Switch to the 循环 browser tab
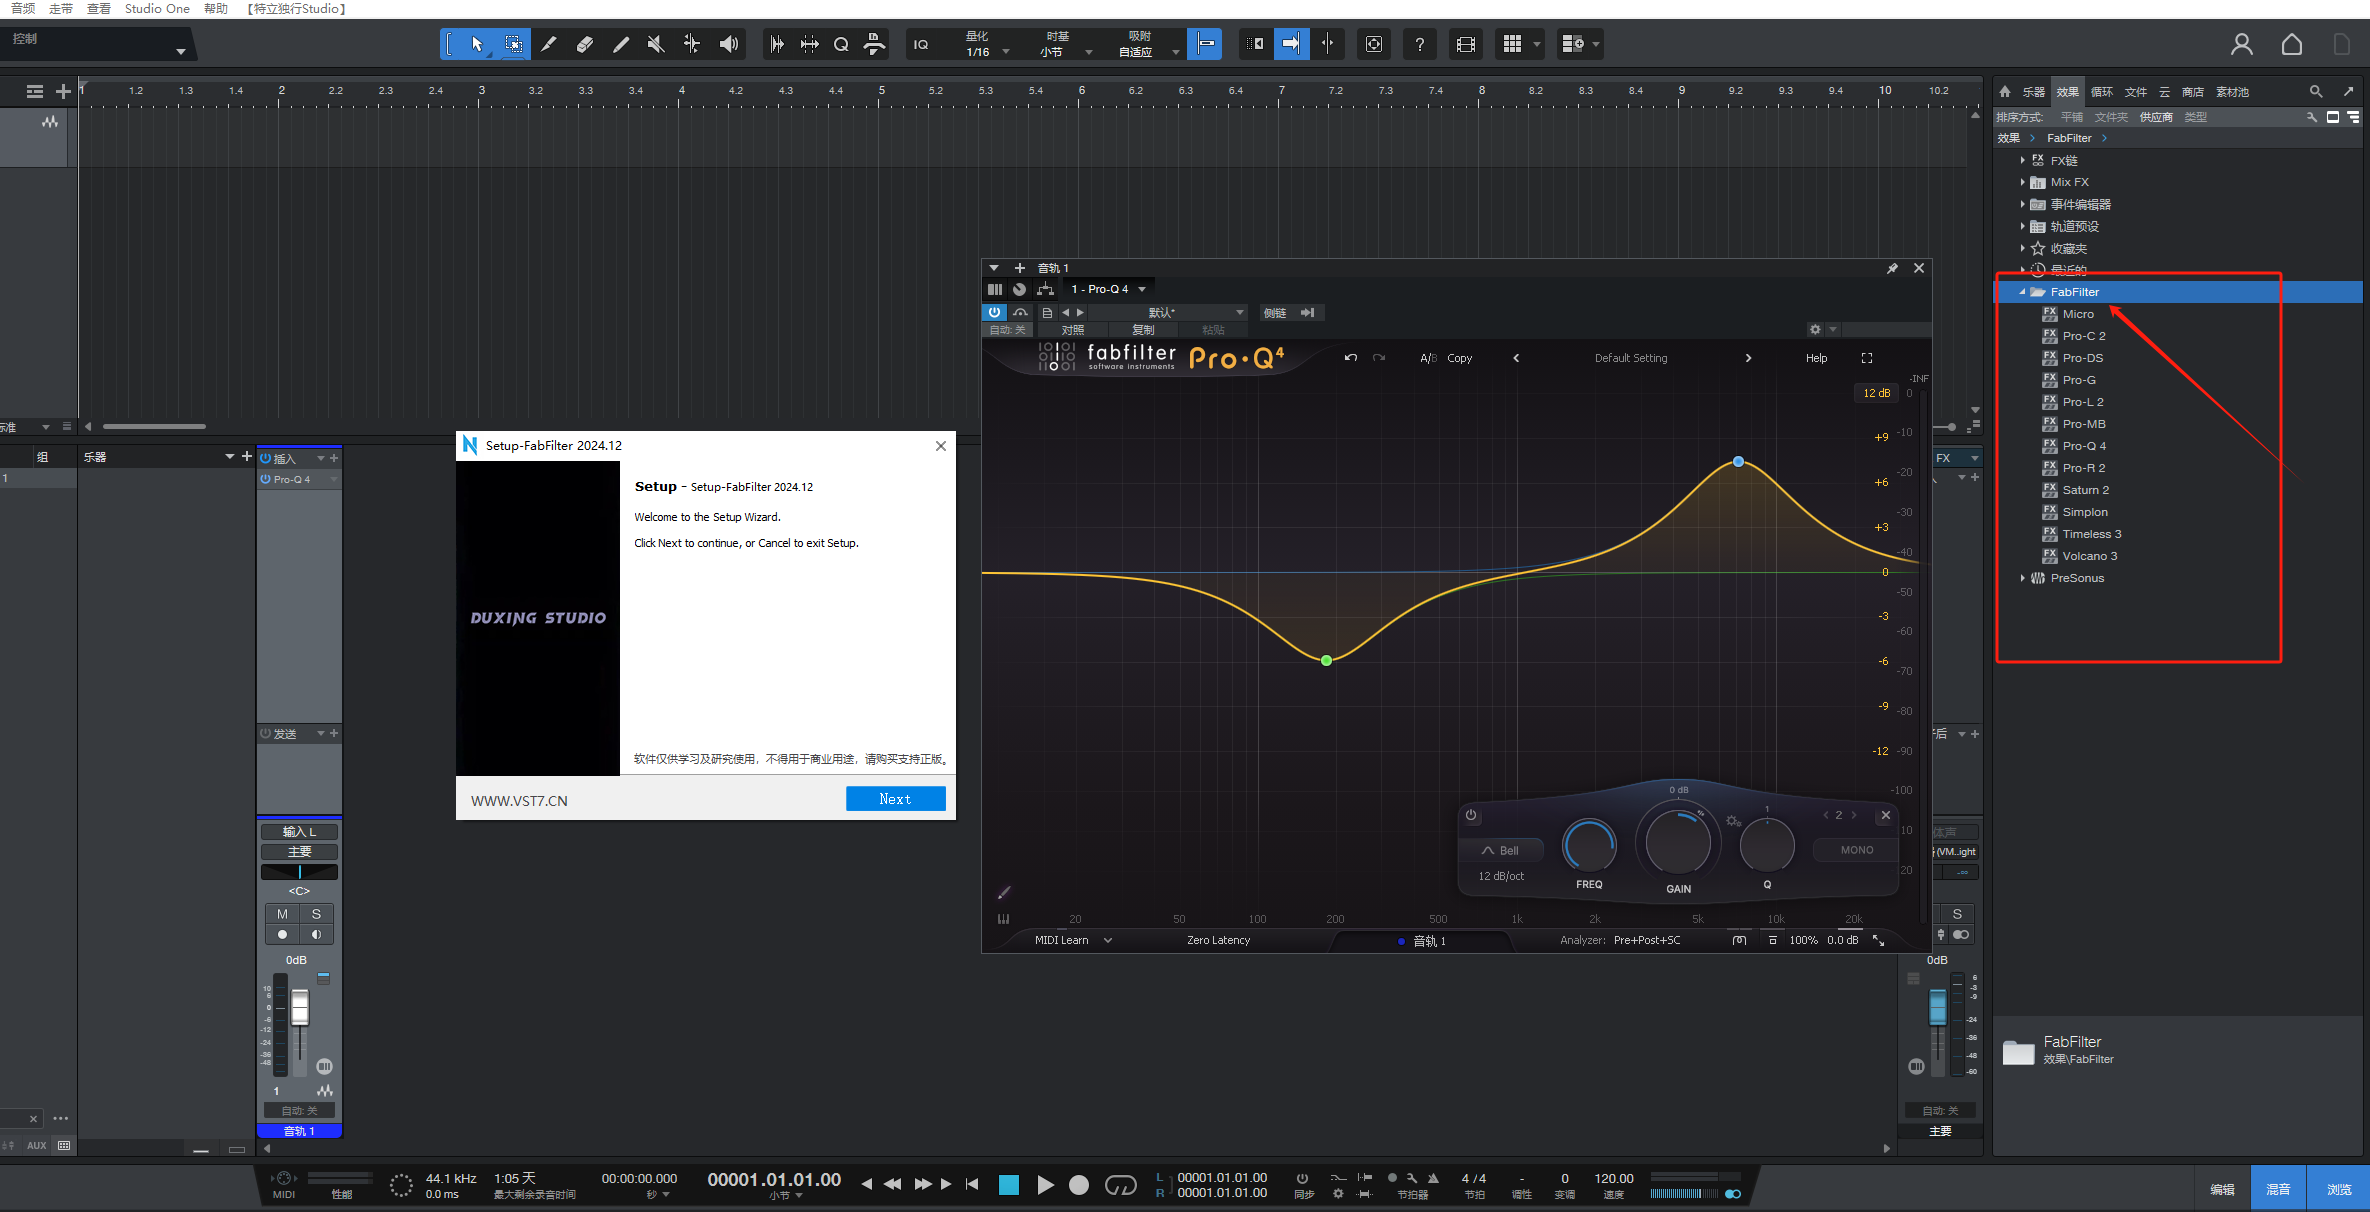Screen dimensions: 2370x1212 click(x=2102, y=92)
